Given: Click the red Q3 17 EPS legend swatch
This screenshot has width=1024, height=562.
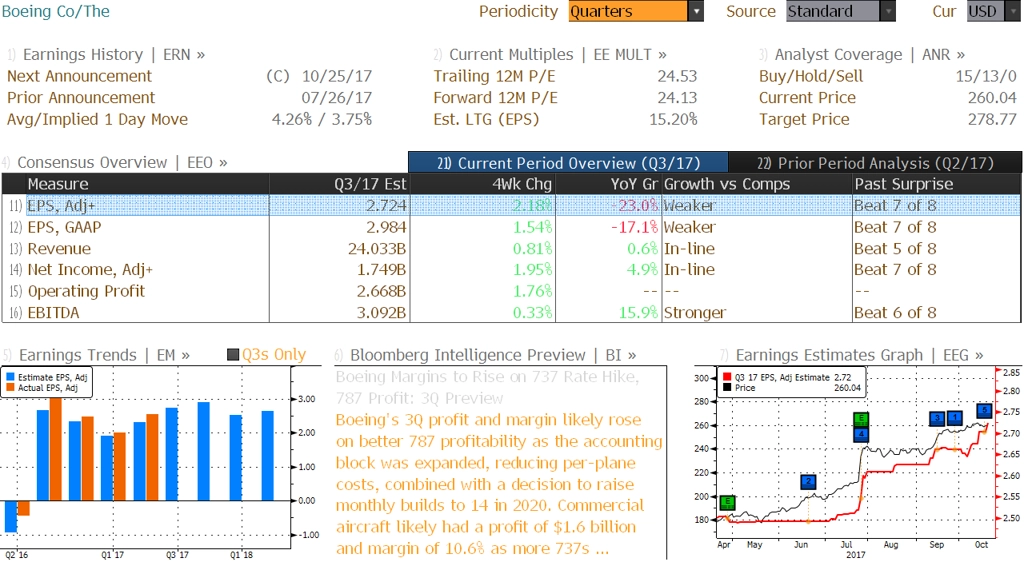Looking at the screenshot, I should tap(727, 377).
